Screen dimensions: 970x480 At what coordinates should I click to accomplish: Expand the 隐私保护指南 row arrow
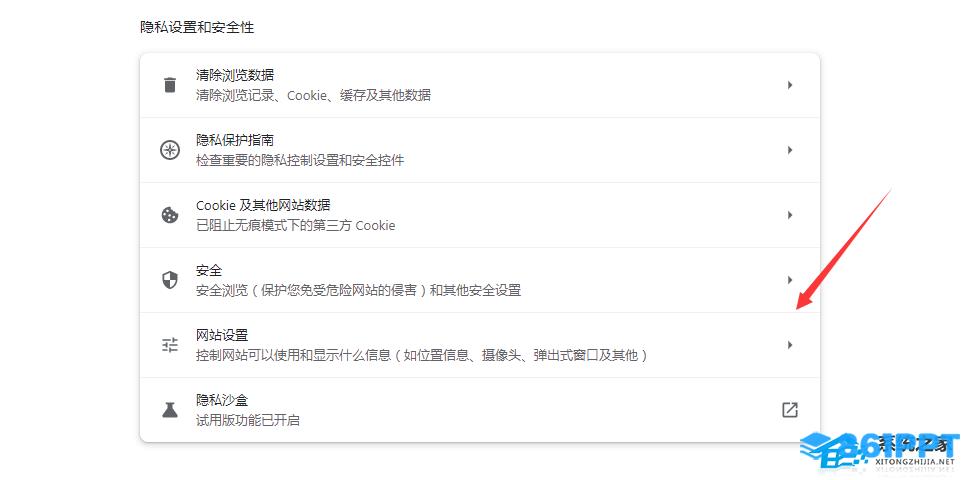(x=790, y=150)
